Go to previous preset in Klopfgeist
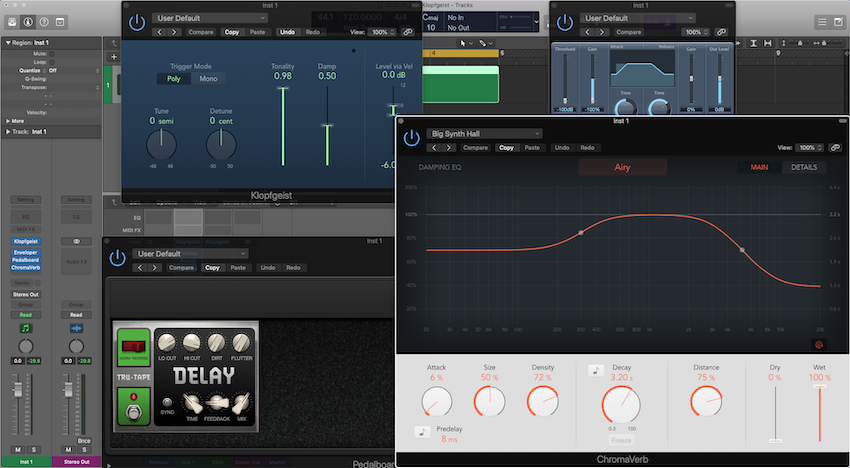Image resolution: width=850 pixels, height=468 pixels. (160, 32)
